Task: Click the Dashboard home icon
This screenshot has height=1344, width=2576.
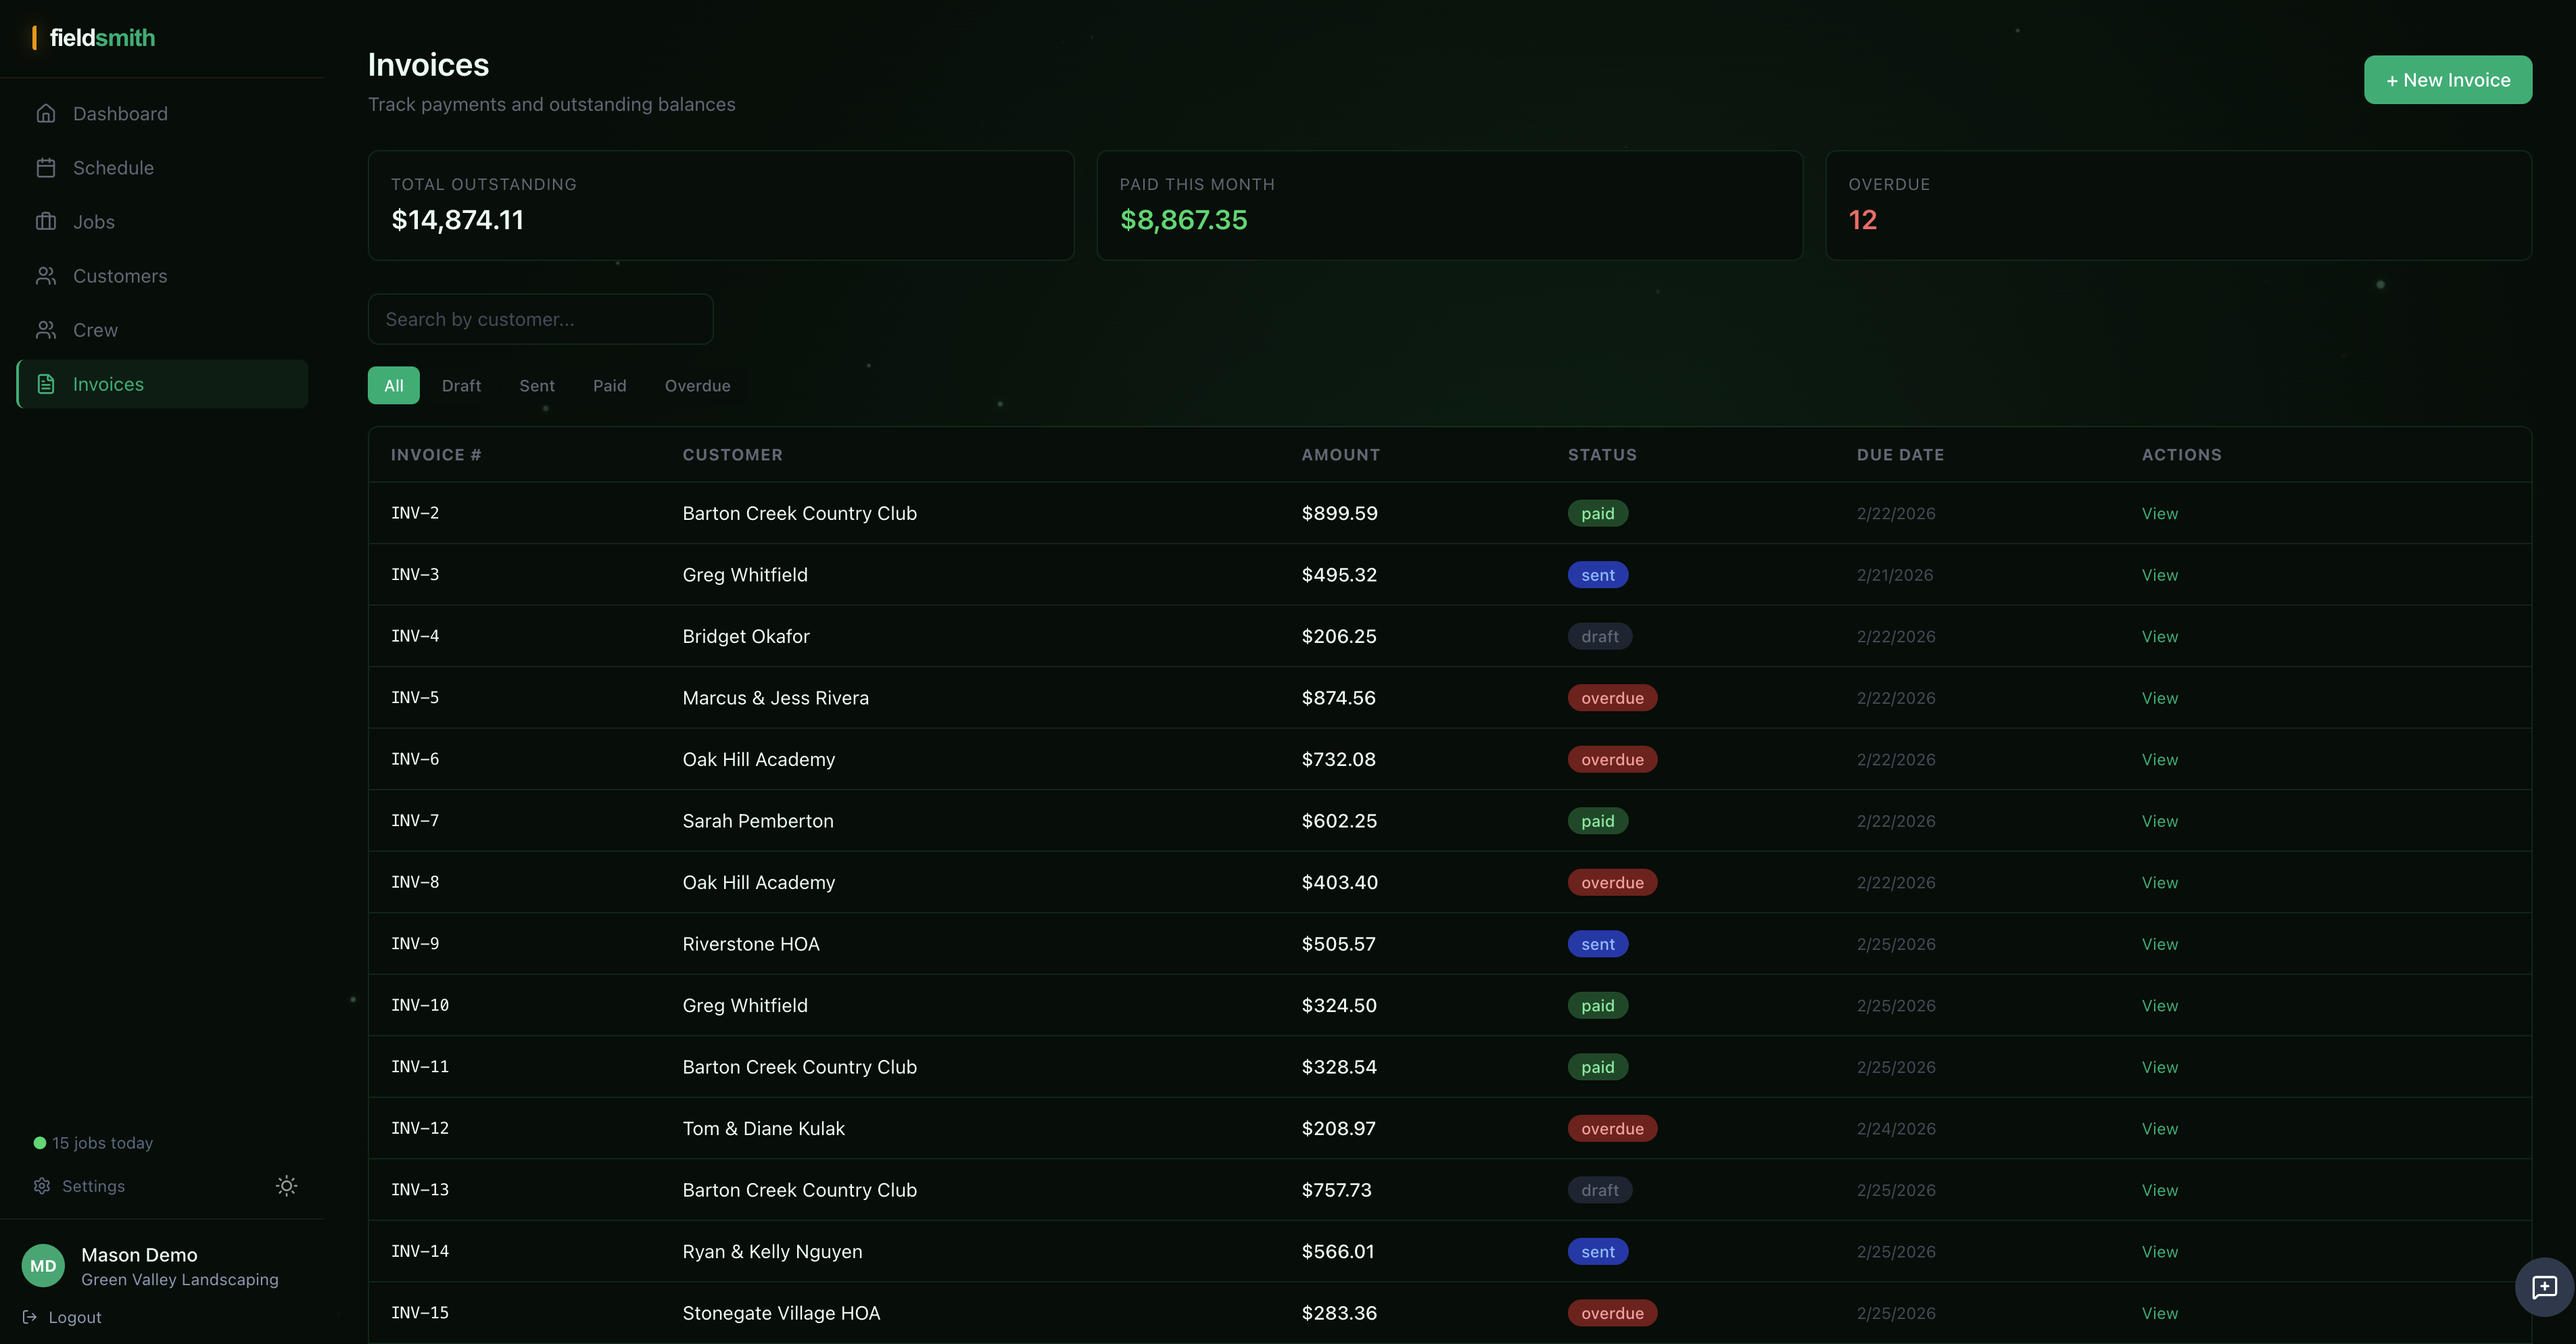Action: click(x=46, y=114)
